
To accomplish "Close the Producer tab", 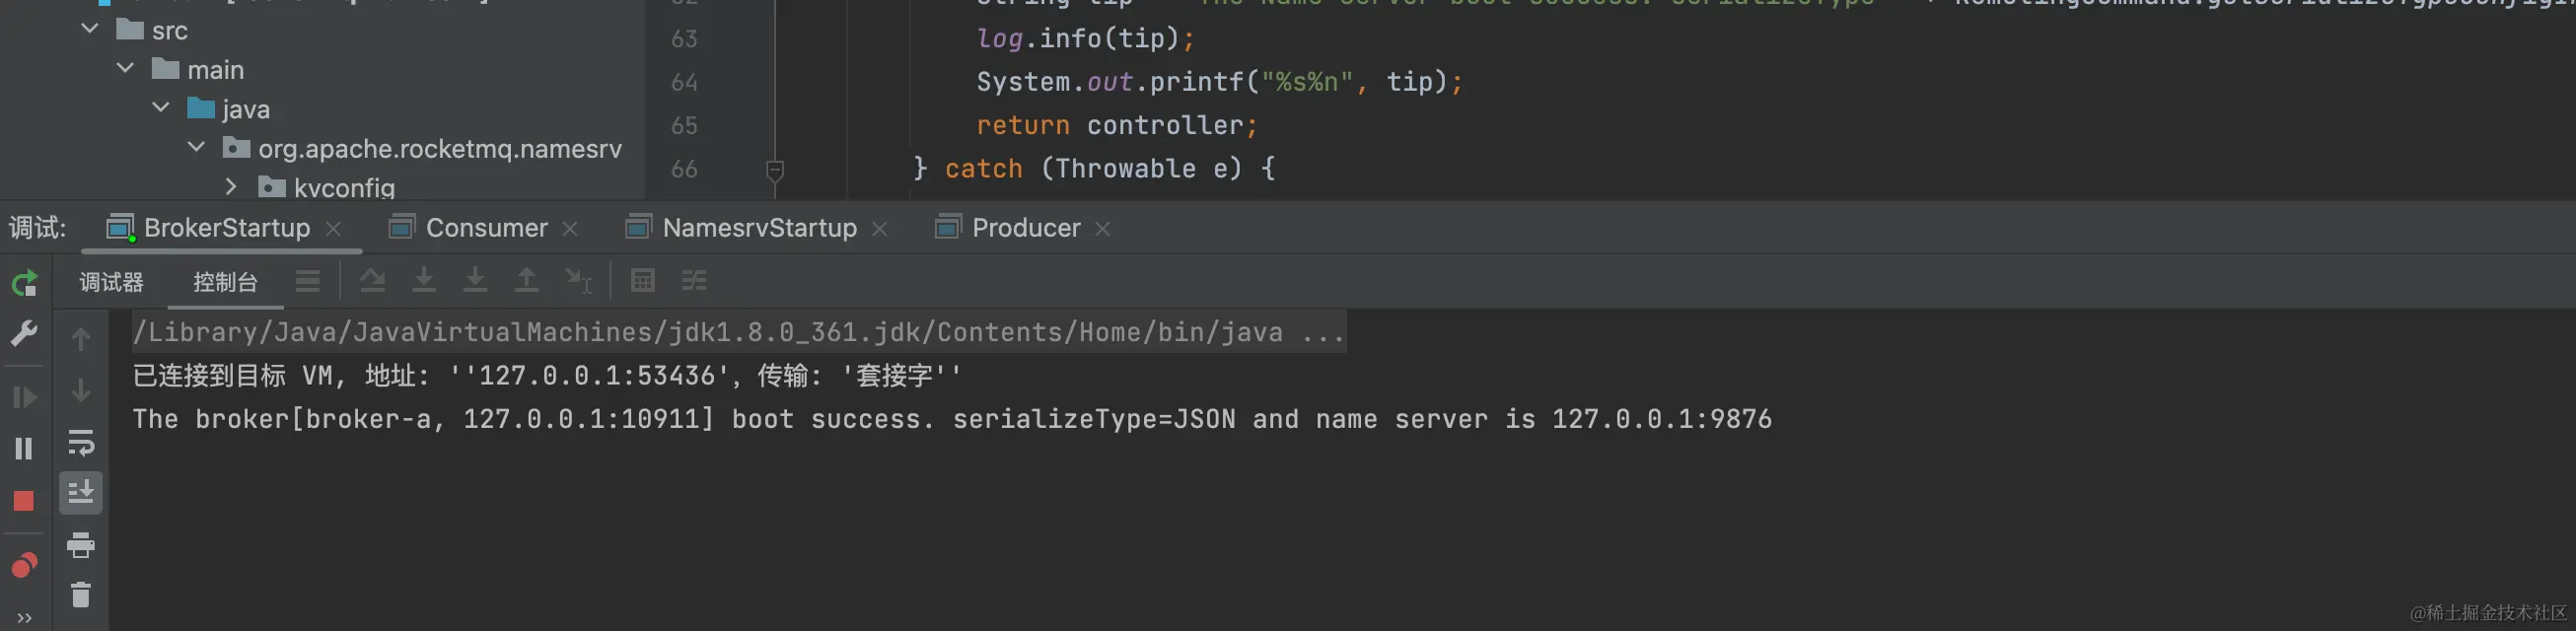I will click(1103, 229).
